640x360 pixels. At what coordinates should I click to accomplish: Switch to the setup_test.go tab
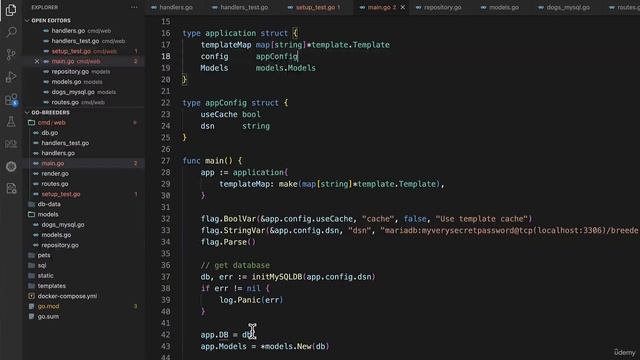tap(314, 7)
